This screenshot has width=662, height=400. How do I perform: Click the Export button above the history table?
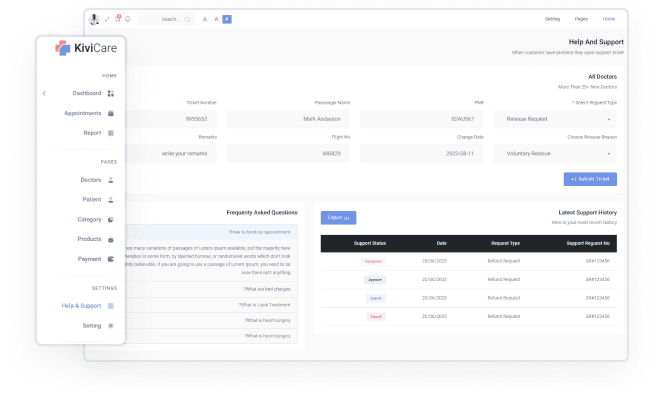pyautogui.click(x=338, y=218)
